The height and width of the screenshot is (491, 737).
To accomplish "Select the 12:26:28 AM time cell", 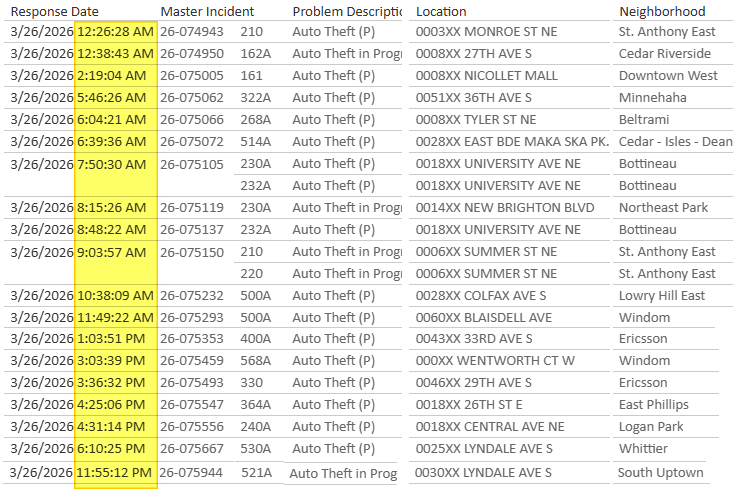I will point(115,31).
